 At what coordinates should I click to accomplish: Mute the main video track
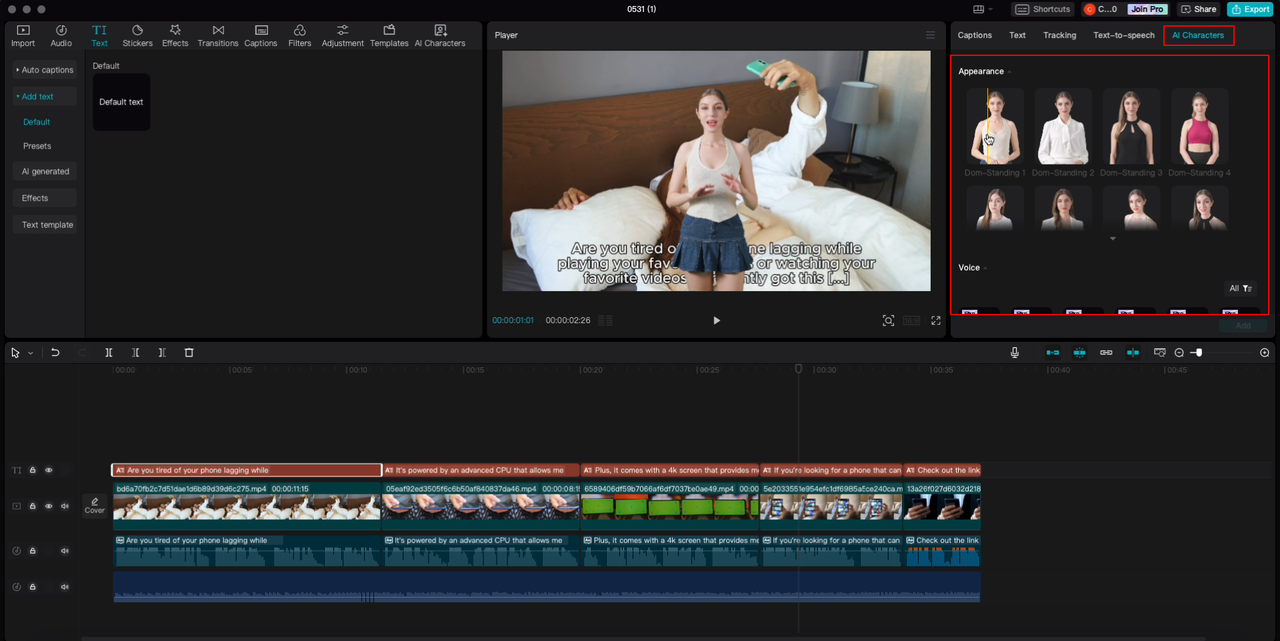(x=65, y=506)
